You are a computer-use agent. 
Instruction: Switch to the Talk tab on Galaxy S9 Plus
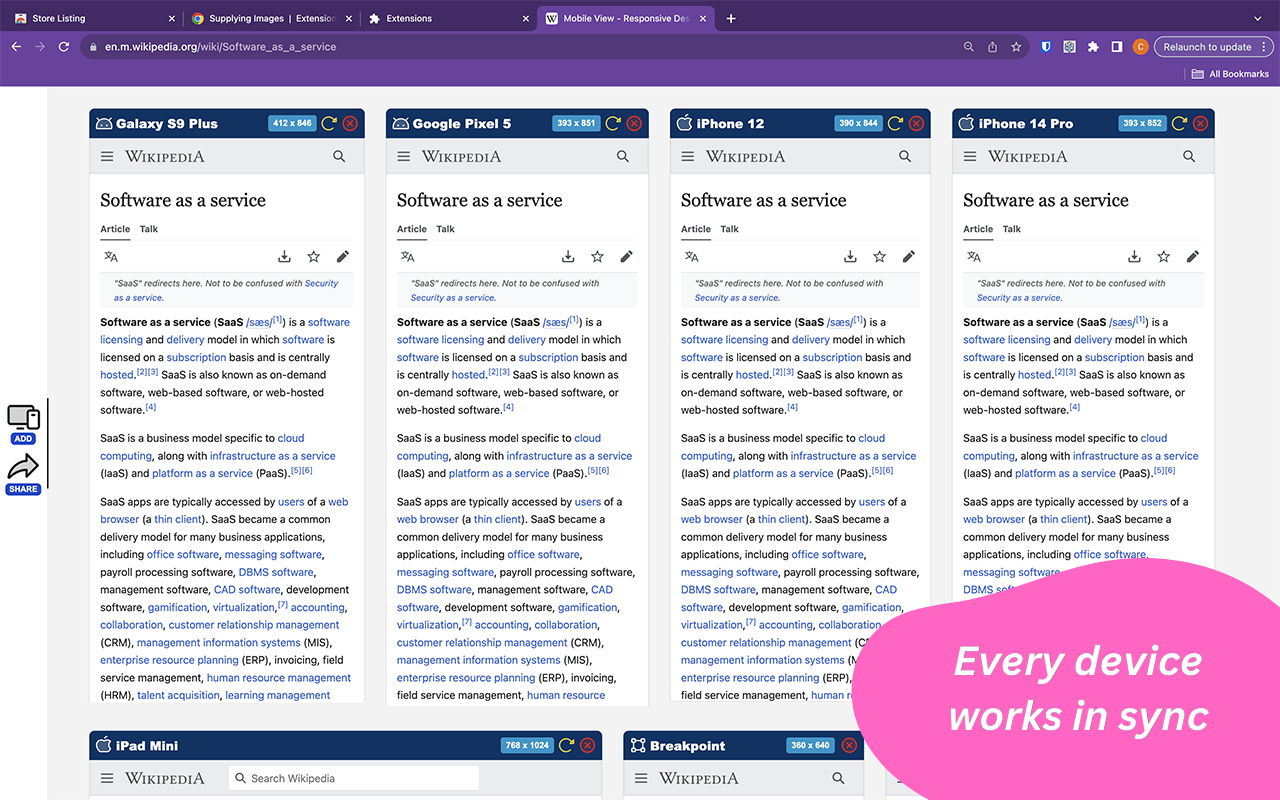pos(148,229)
